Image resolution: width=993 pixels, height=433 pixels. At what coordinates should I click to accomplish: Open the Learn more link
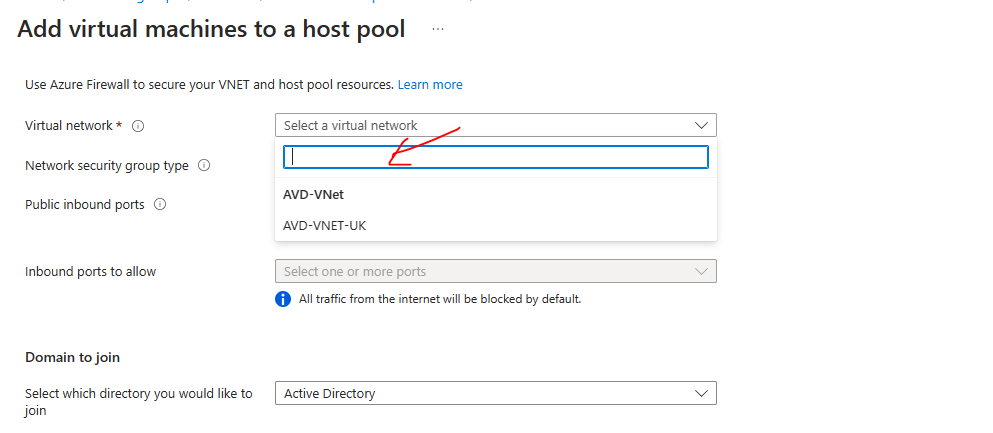coord(430,85)
